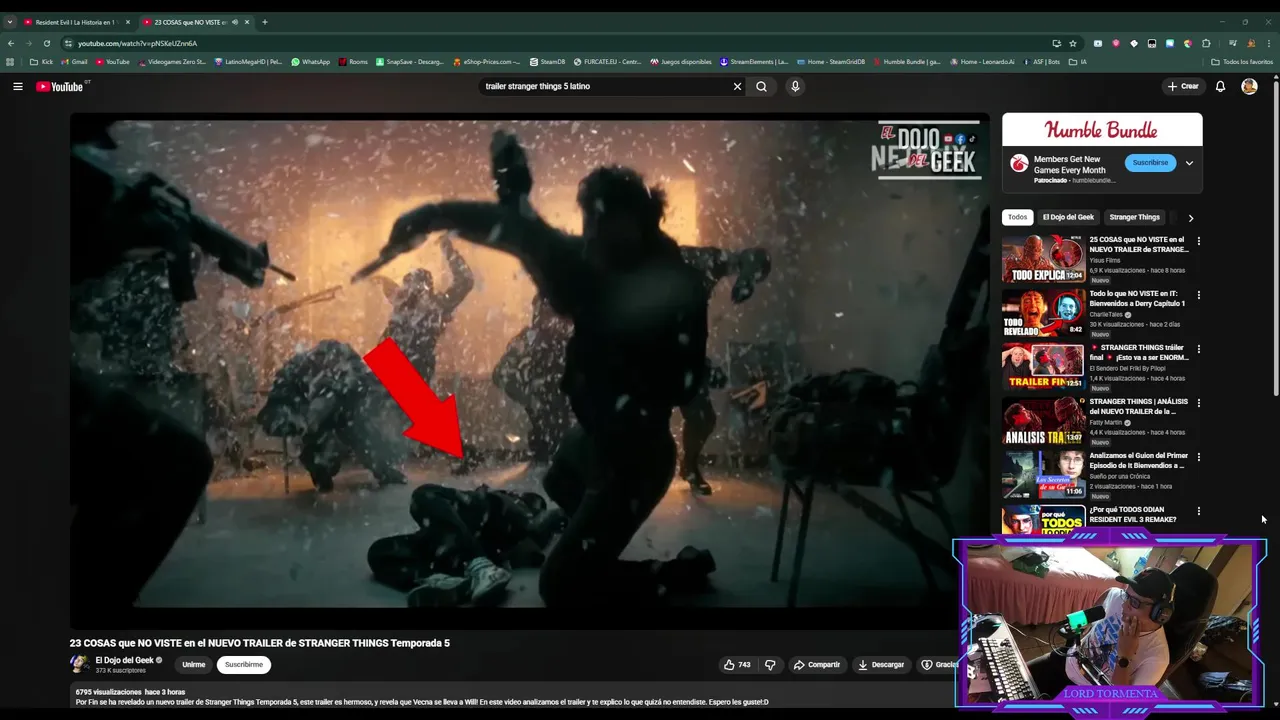1280x720 pixels.
Task: Open Analizamos el Guion del Primer Episodio
Action: (1139, 460)
